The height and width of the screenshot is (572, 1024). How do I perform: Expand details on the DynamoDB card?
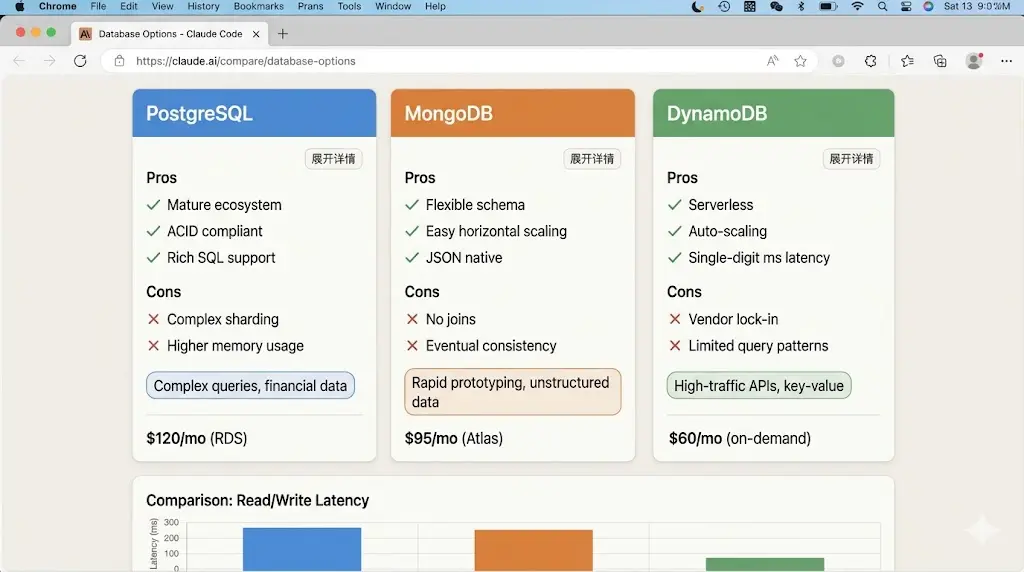click(851, 159)
